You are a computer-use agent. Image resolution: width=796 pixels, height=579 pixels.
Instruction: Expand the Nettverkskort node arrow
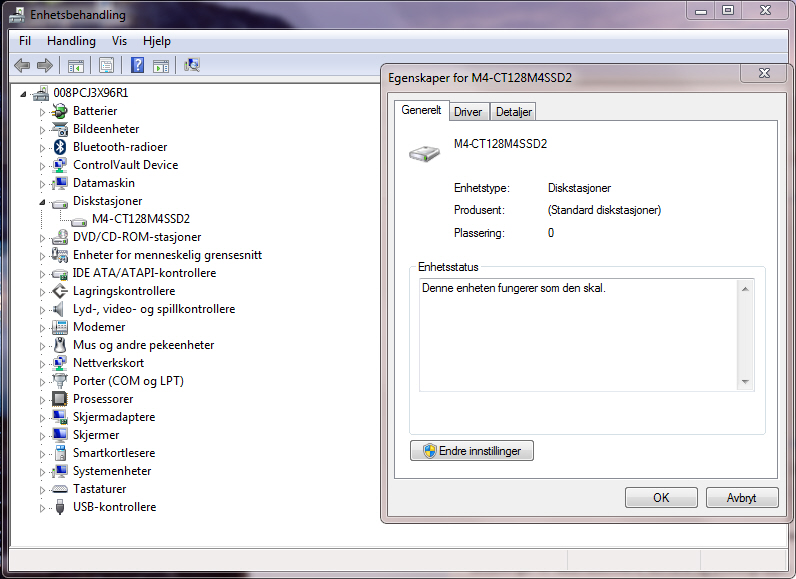[x=42, y=364]
